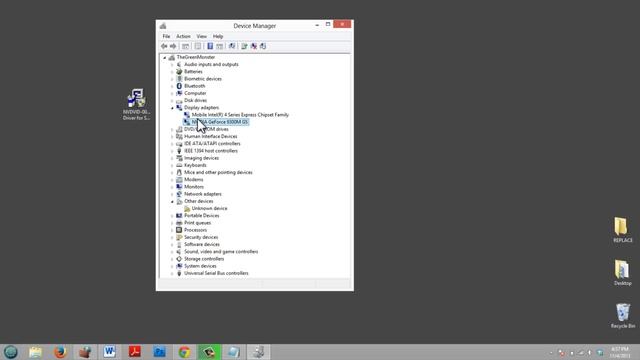The width and height of the screenshot is (640, 360).
Task: Expand Human Interface Devices
Action: pyautogui.click(x=172, y=137)
